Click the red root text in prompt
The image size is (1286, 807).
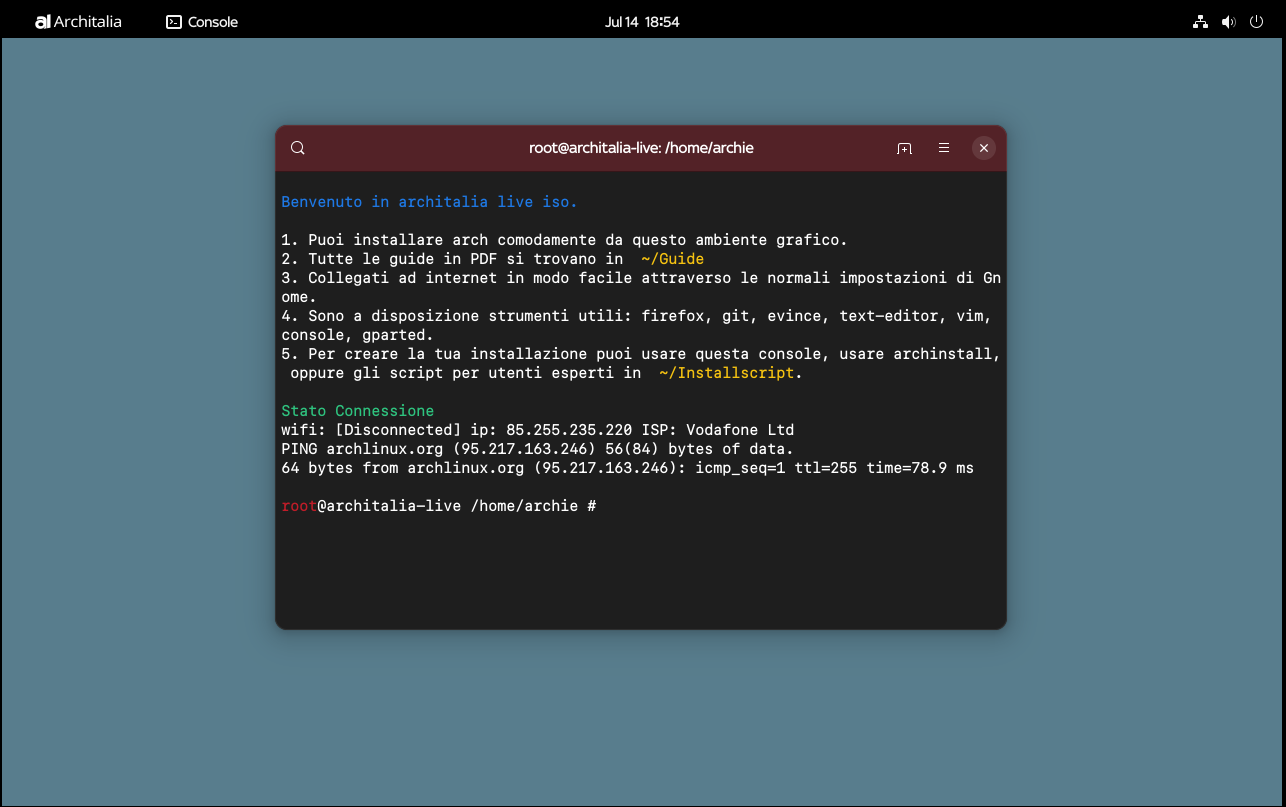point(299,506)
